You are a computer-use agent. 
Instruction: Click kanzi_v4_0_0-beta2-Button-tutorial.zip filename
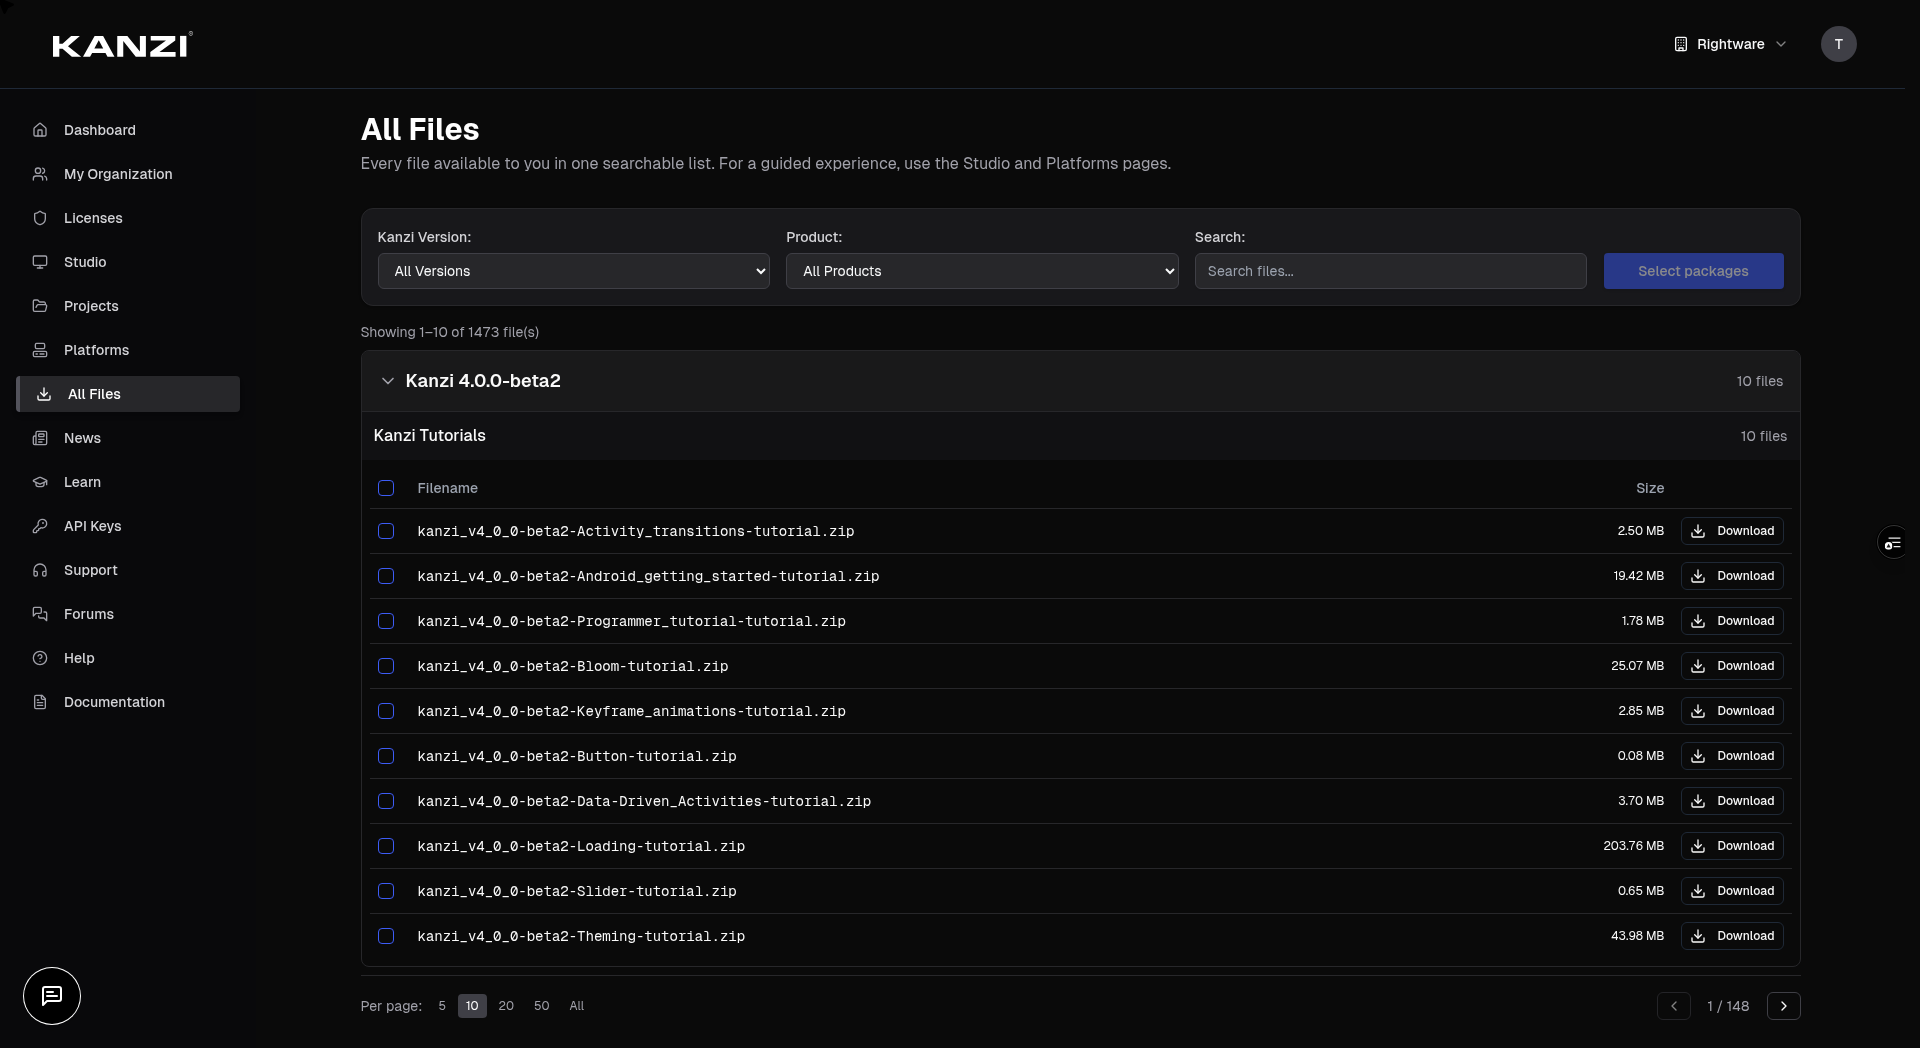point(577,756)
